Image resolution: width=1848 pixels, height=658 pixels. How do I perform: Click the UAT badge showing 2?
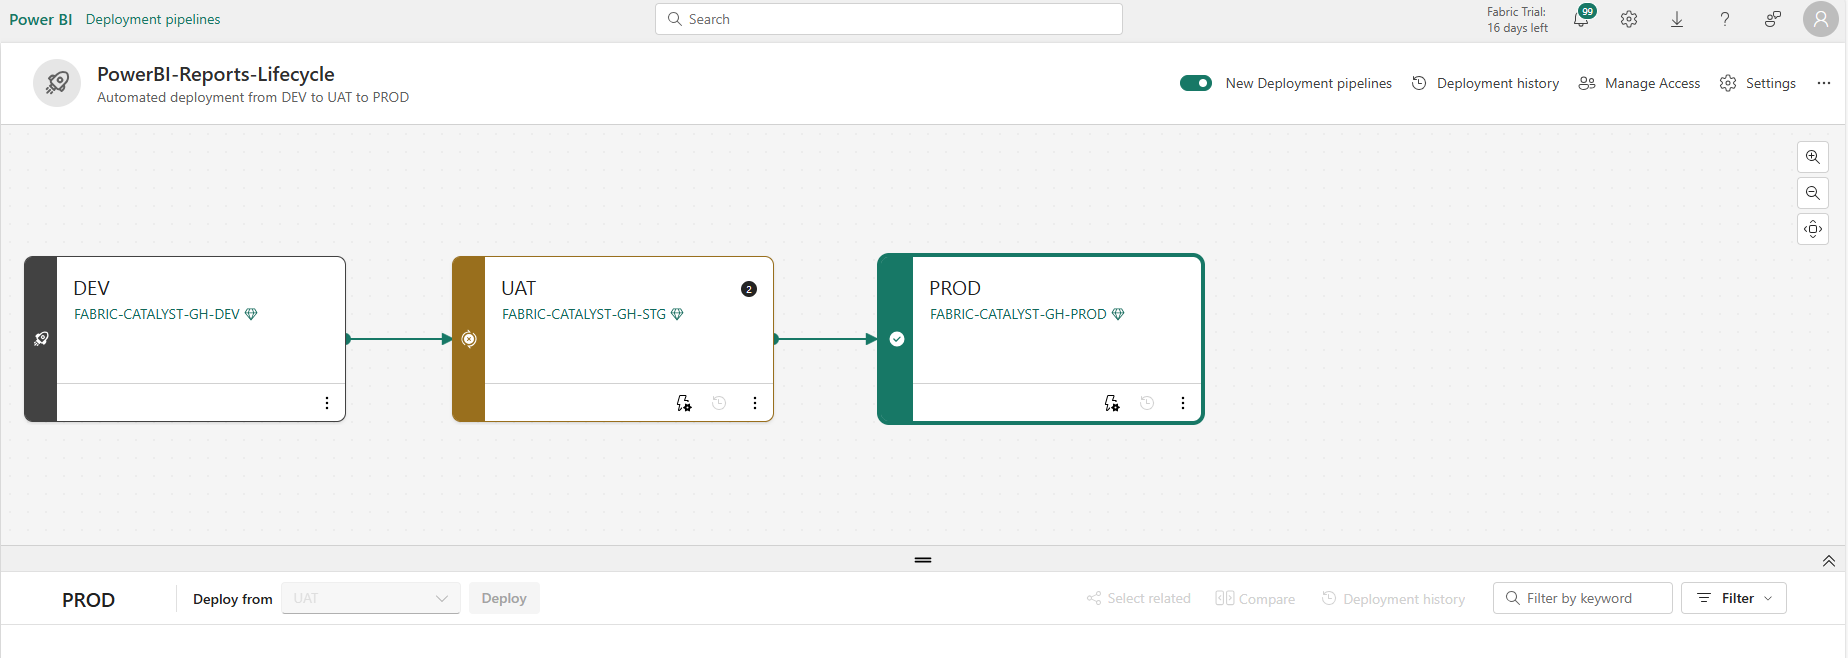click(749, 289)
